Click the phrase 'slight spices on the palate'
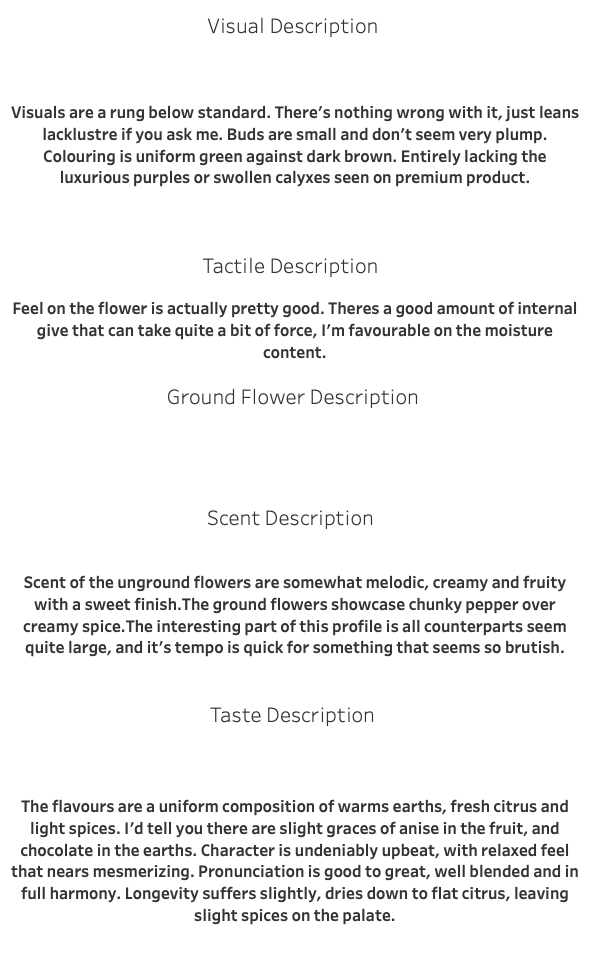 294,916
